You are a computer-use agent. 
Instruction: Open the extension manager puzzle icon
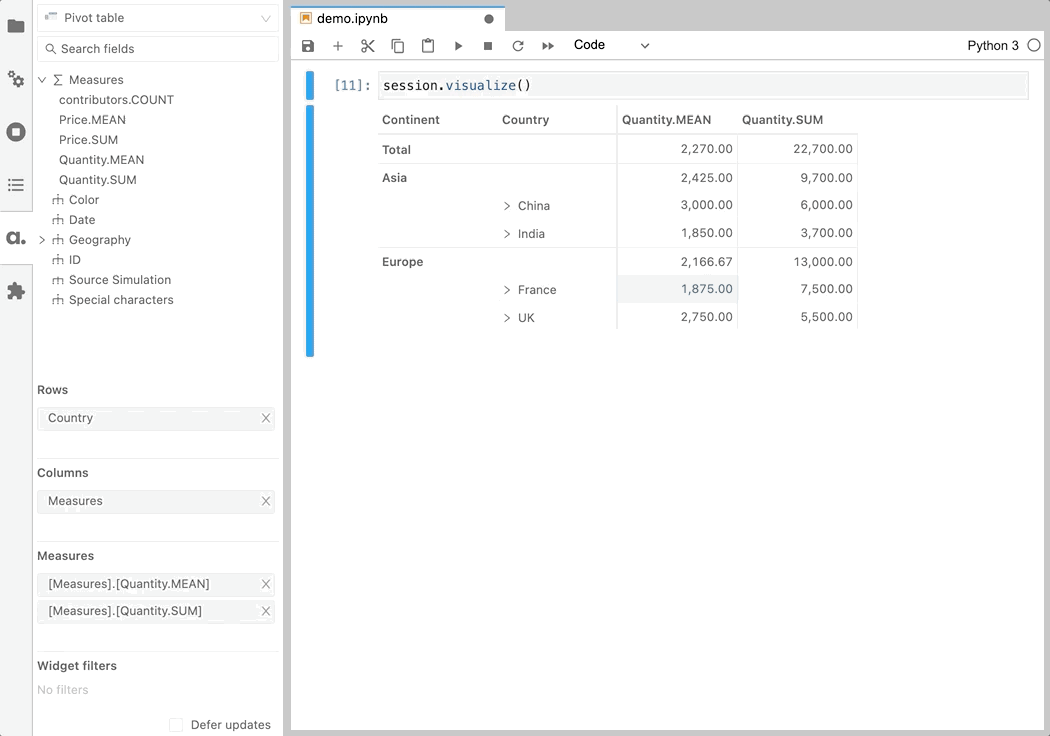[x=16, y=291]
